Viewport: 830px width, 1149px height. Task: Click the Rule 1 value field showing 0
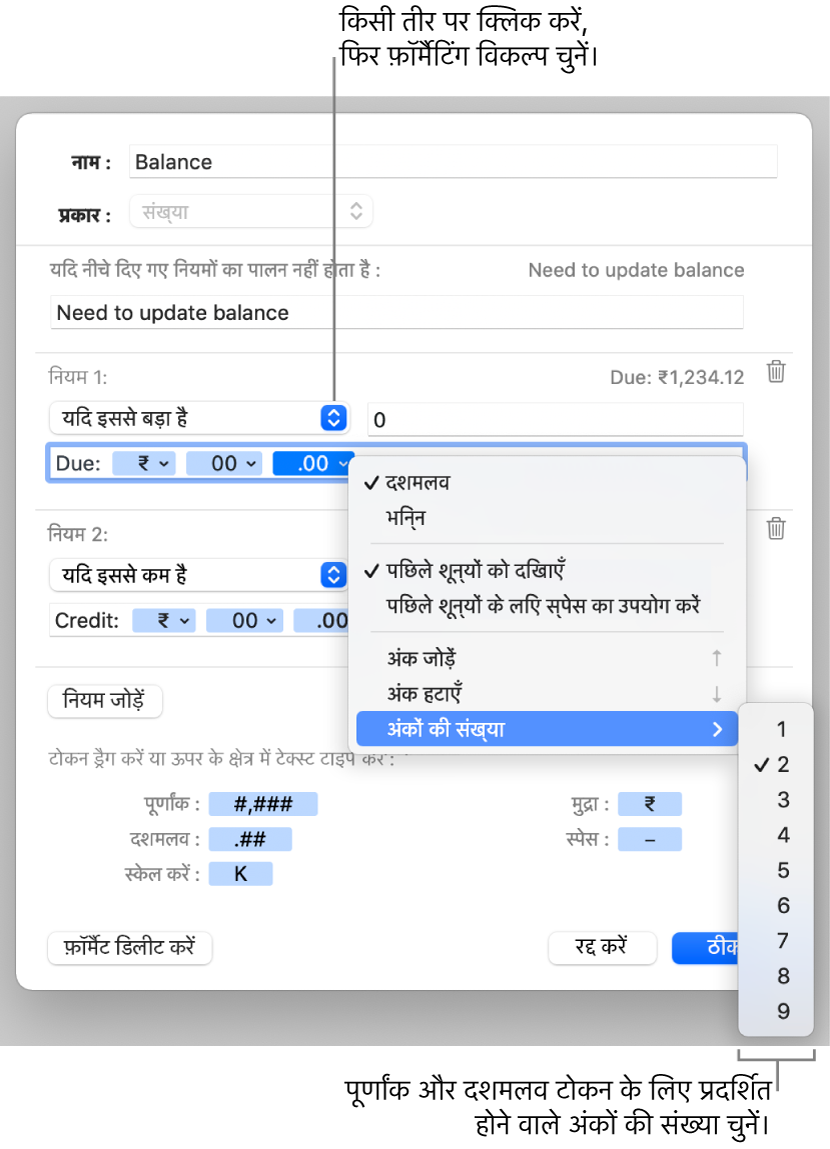pos(555,419)
